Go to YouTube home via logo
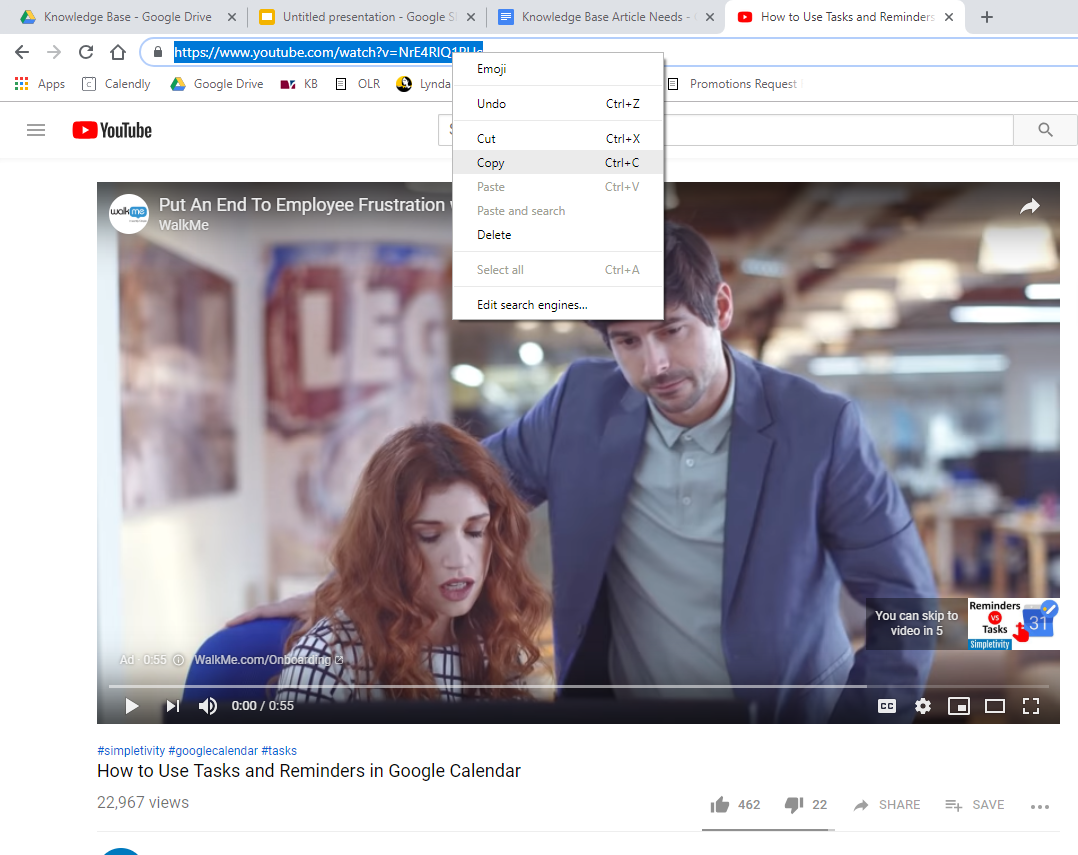 pyautogui.click(x=112, y=130)
